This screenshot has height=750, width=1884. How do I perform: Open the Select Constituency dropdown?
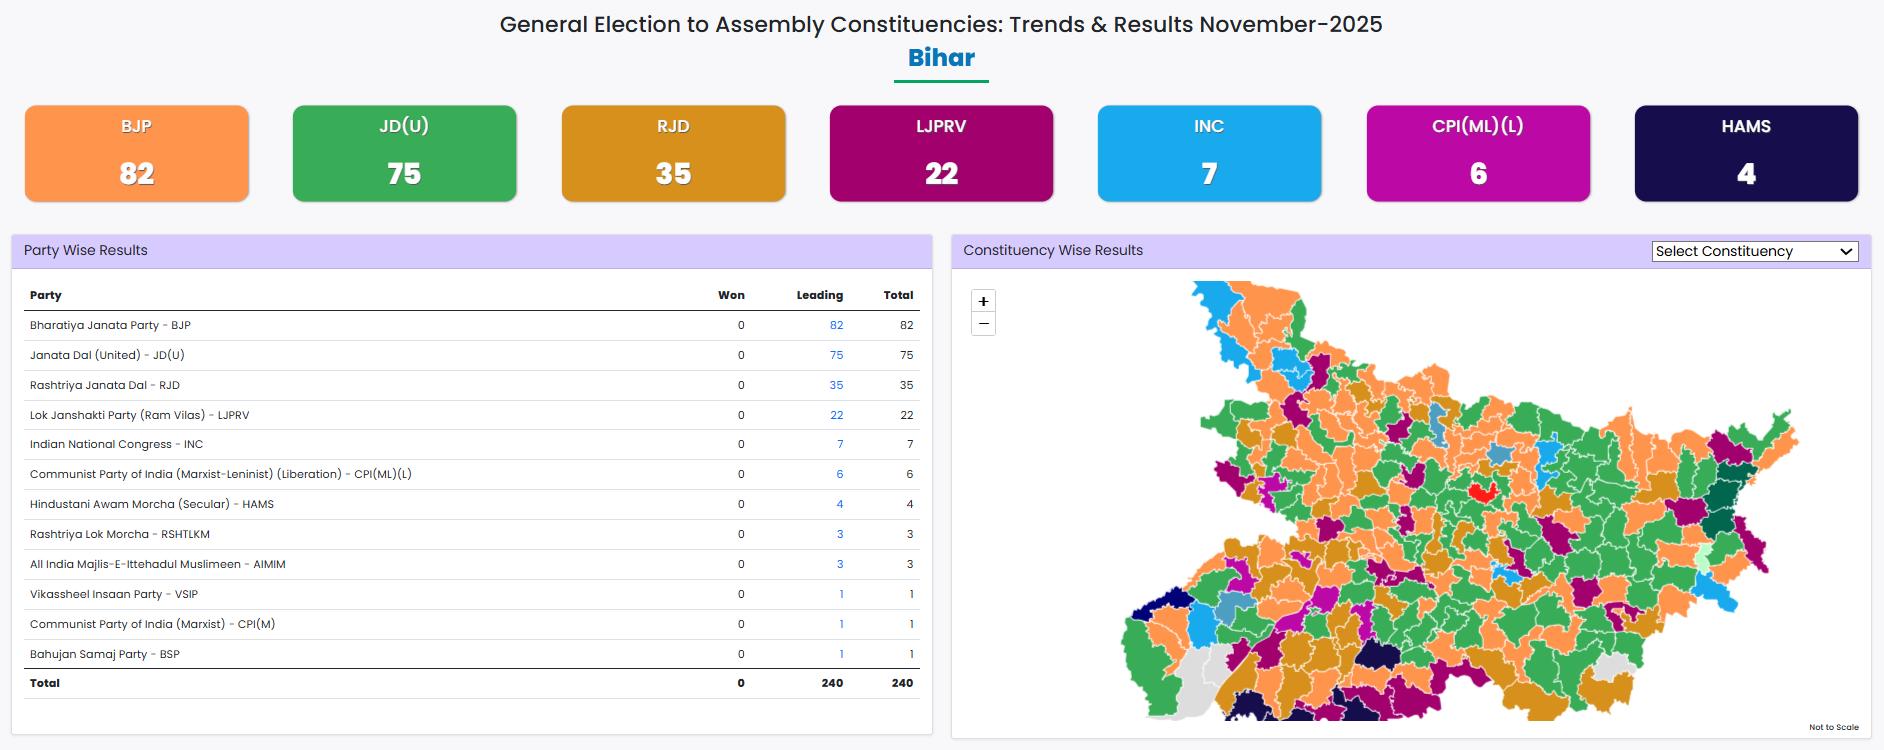click(x=1753, y=251)
